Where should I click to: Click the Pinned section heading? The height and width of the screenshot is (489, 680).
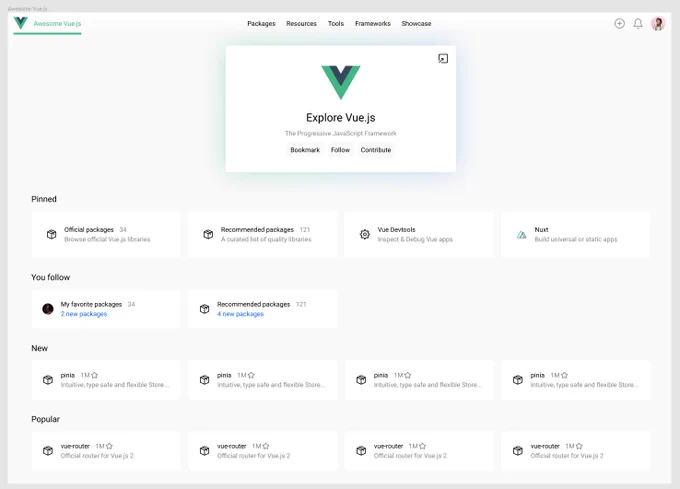pos(44,199)
